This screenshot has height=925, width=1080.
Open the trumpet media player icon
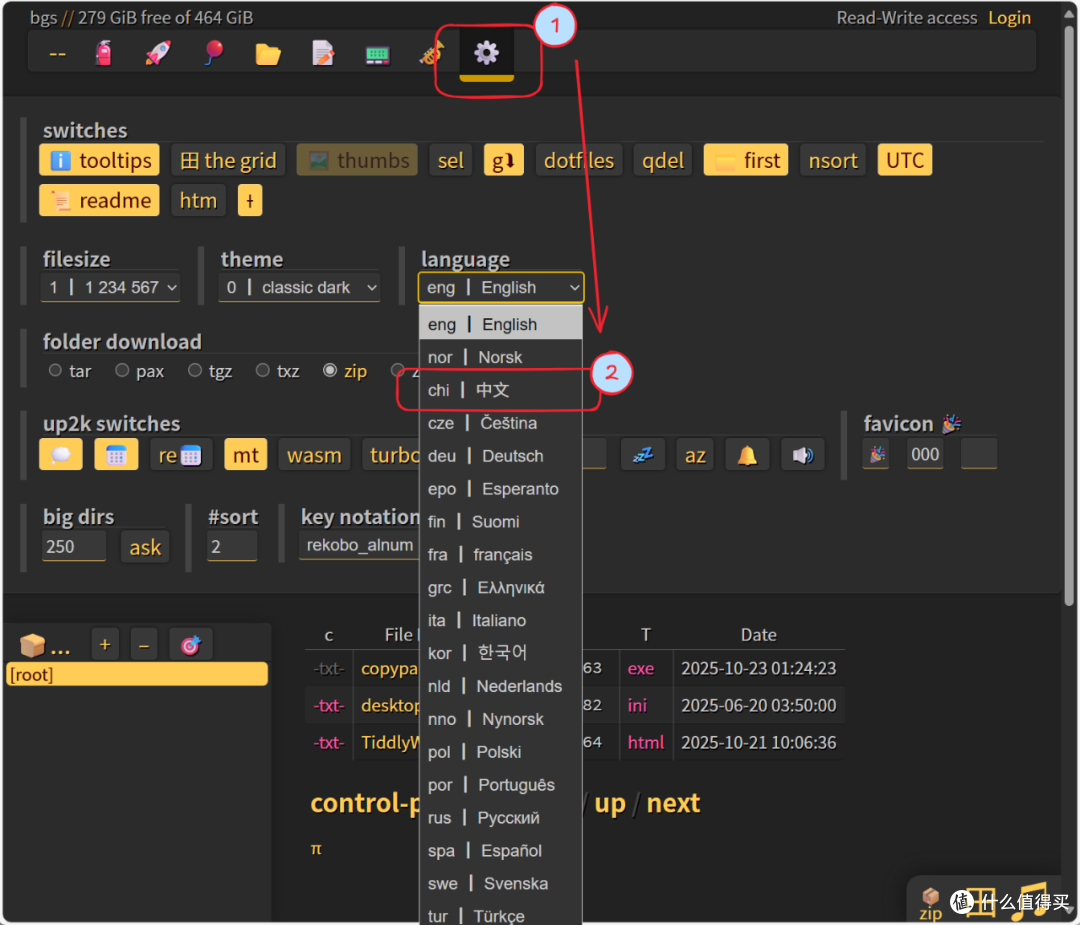click(x=432, y=53)
